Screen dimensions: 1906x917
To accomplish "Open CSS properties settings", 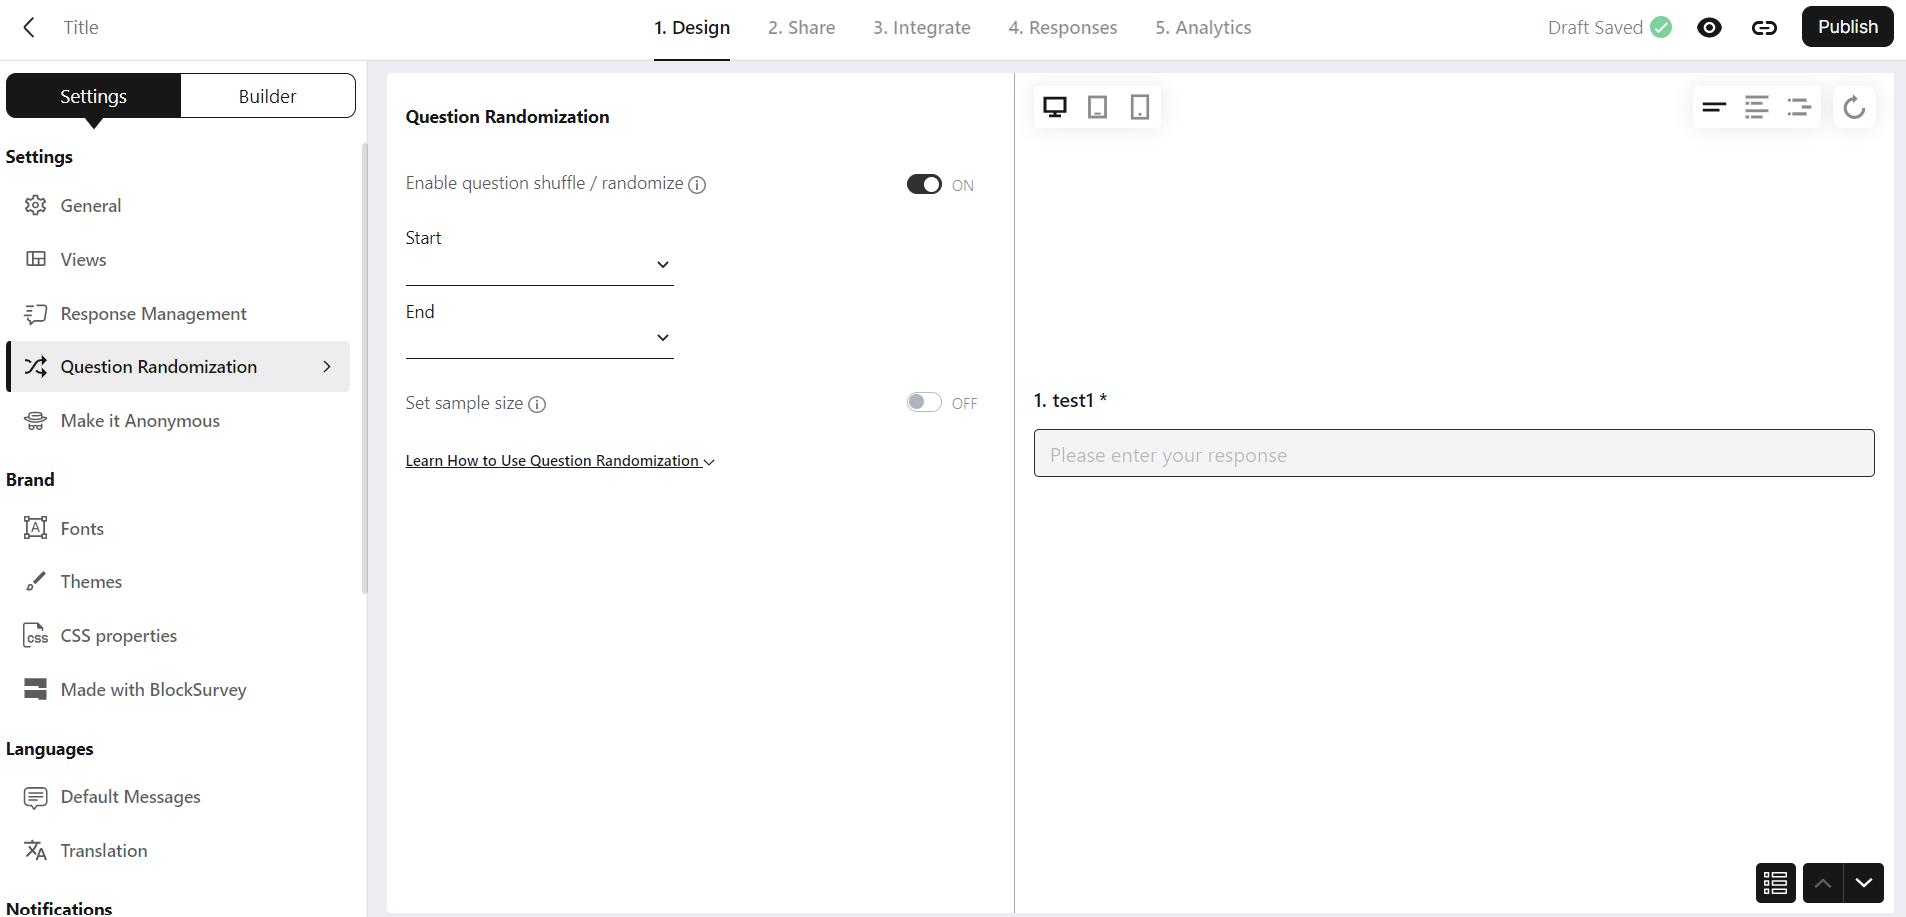I will pos(178,635).
